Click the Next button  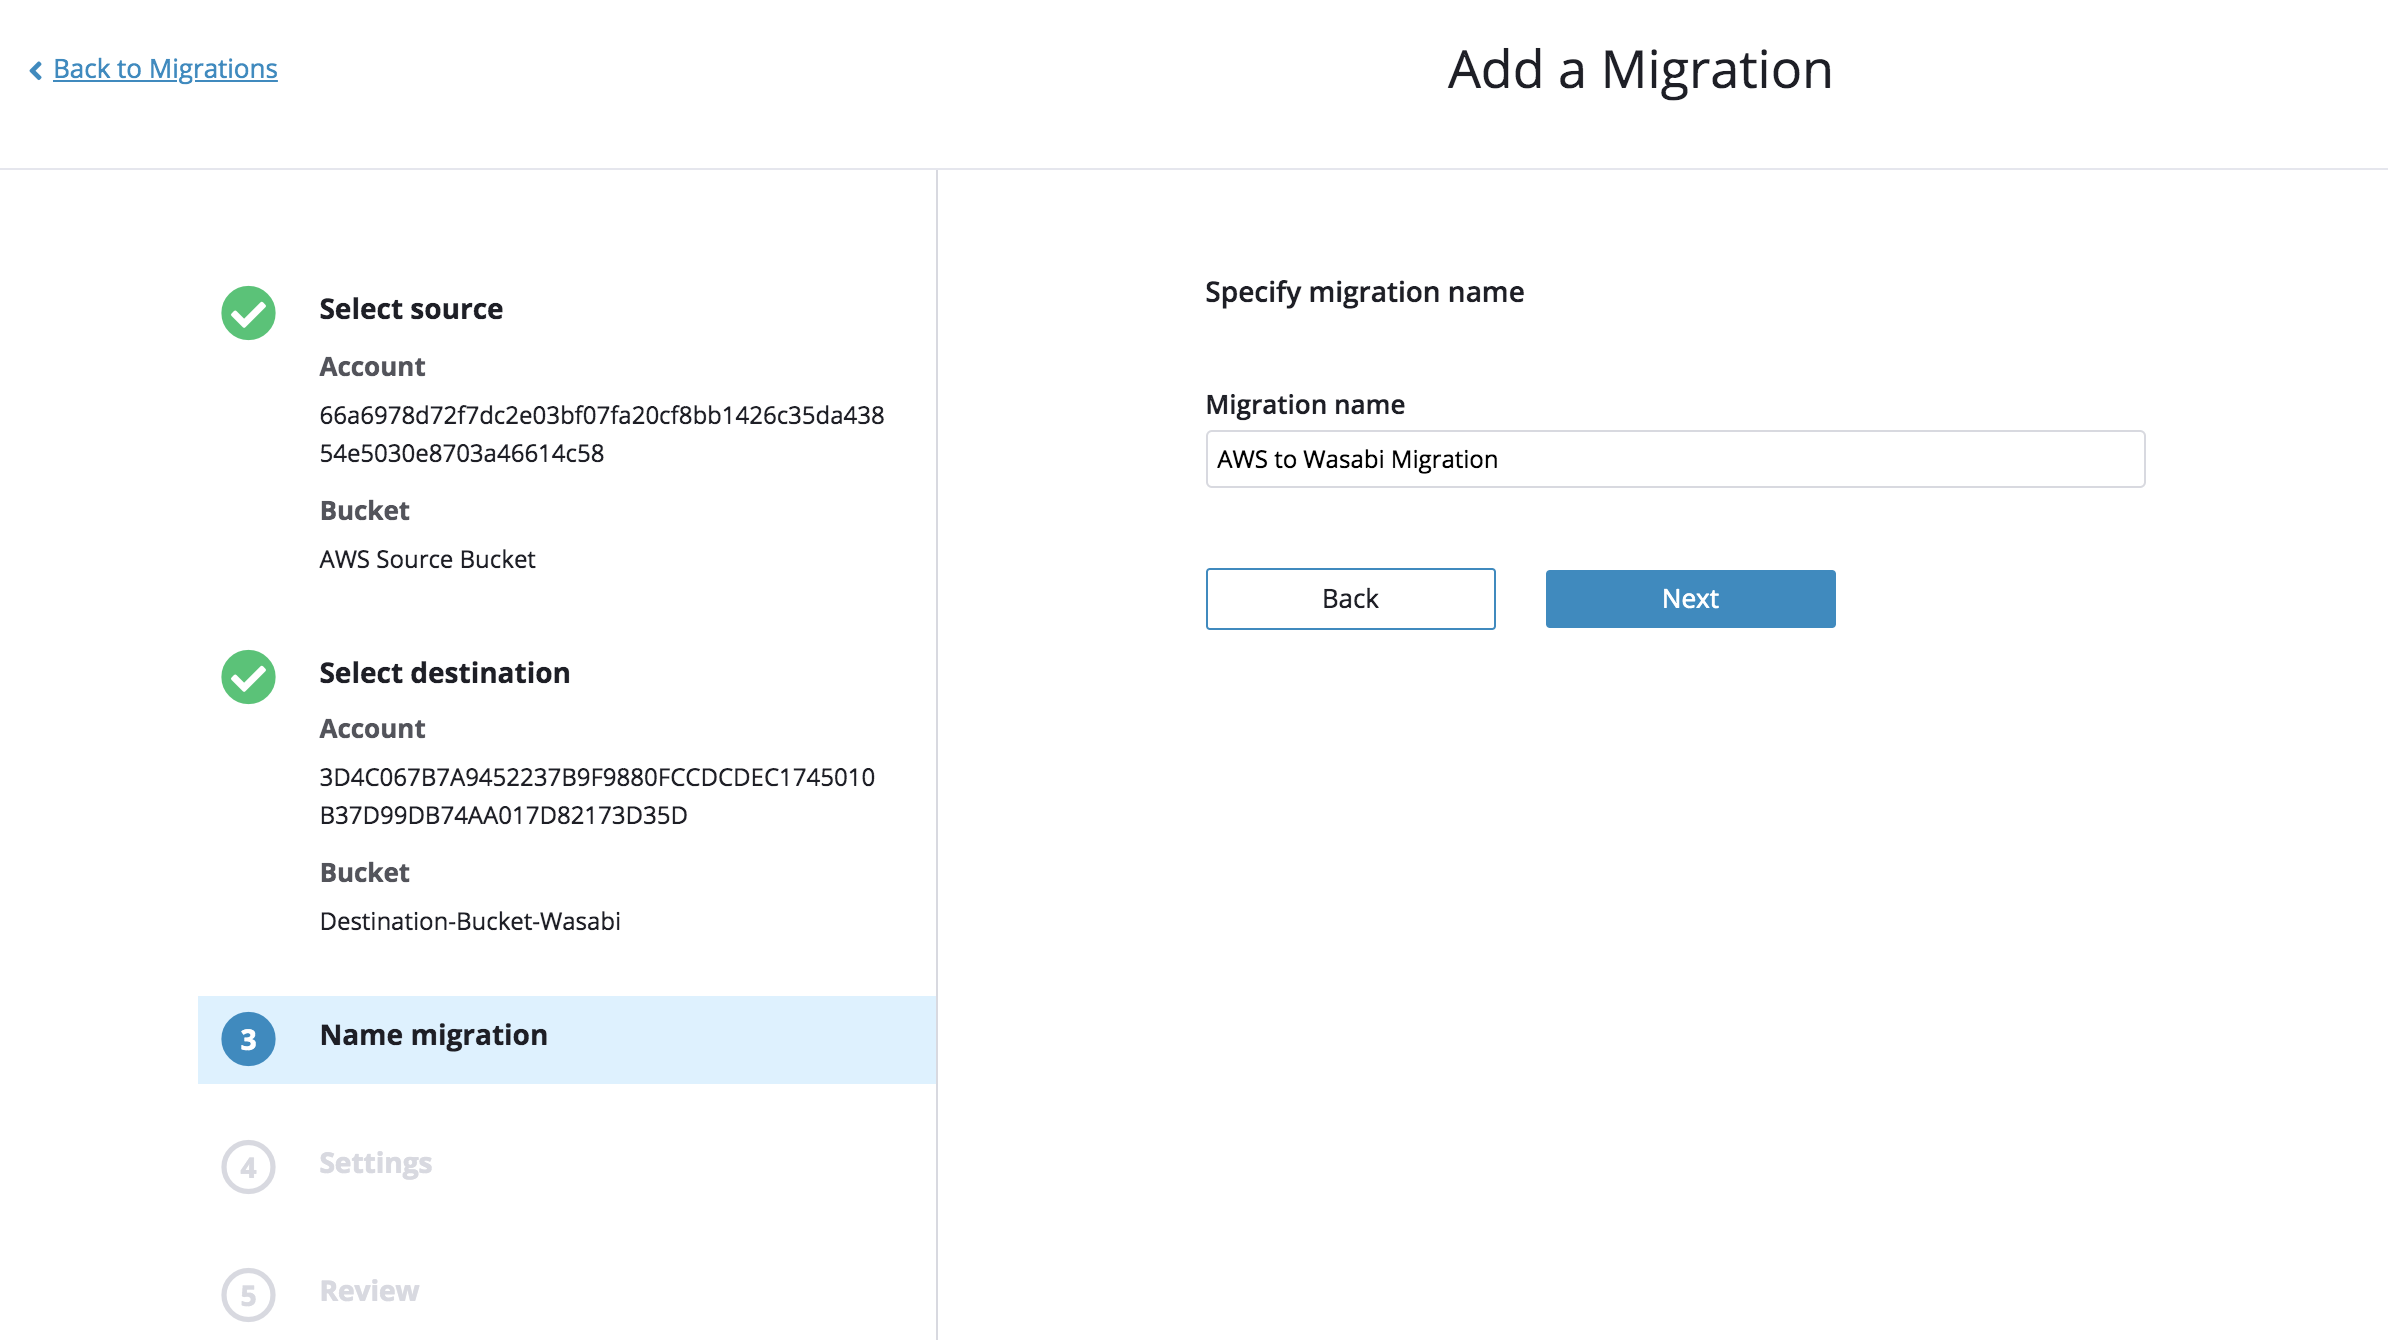(x=1690, y=599)
